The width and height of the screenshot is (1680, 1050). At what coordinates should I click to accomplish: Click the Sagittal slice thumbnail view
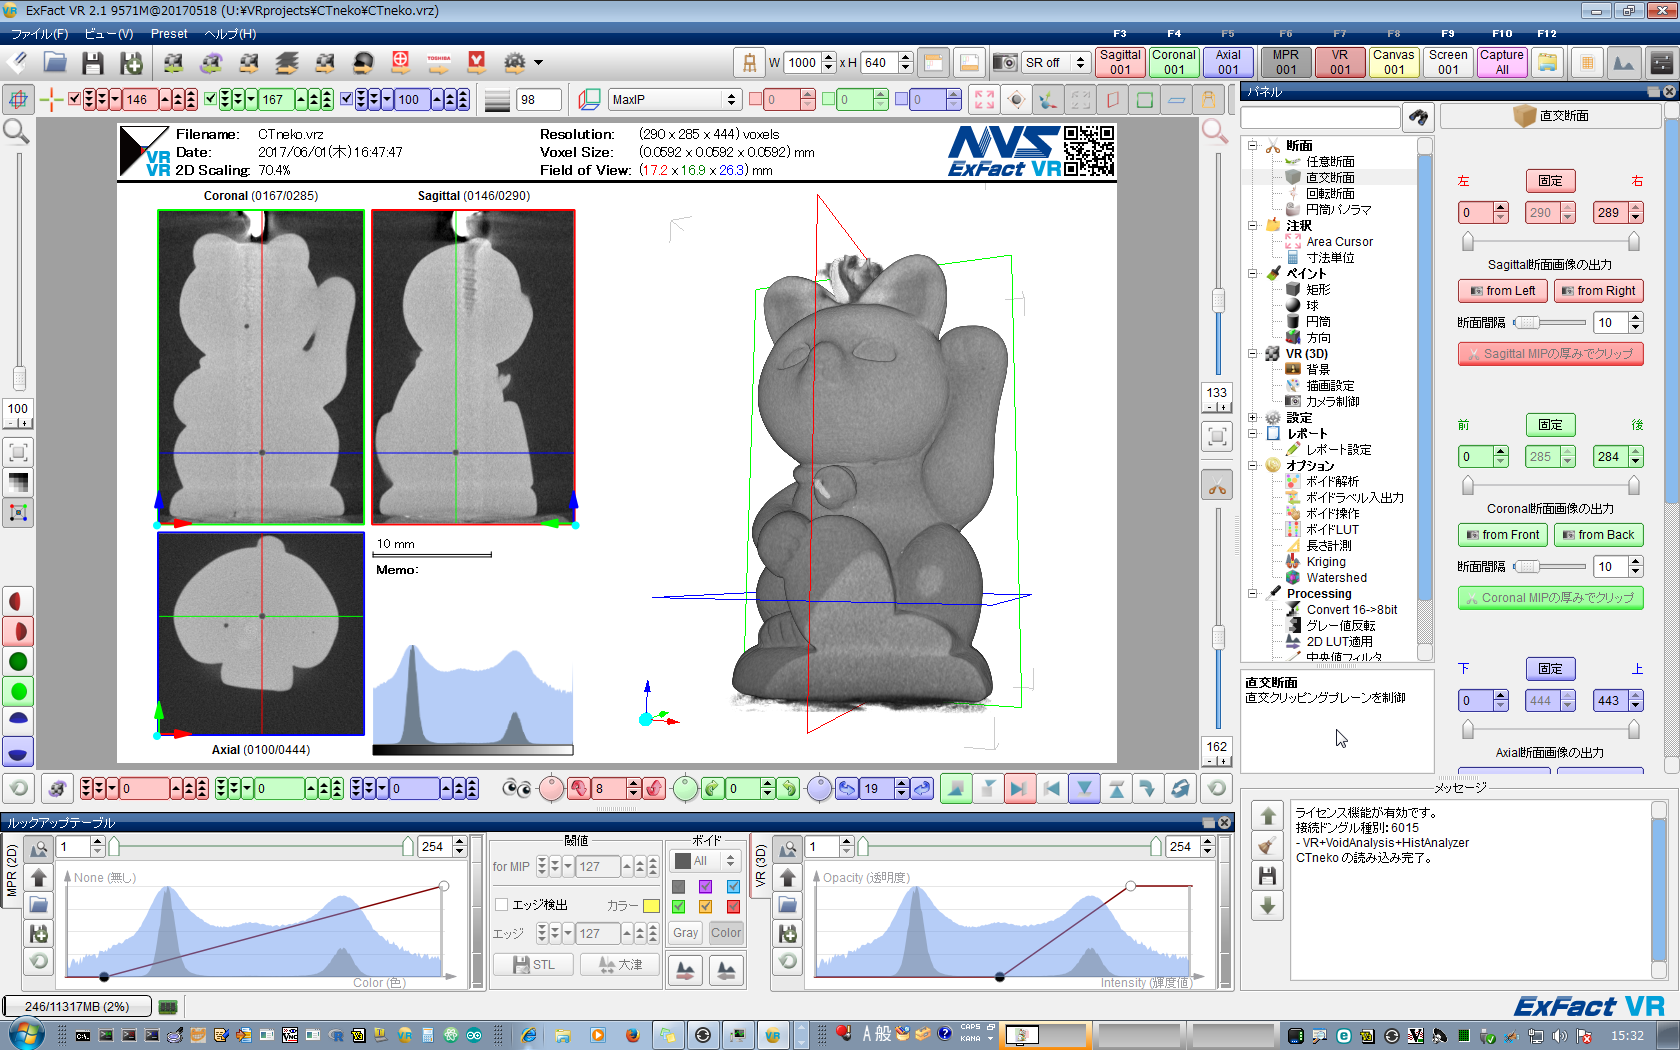pyautogui.click(x=473, y=367)
